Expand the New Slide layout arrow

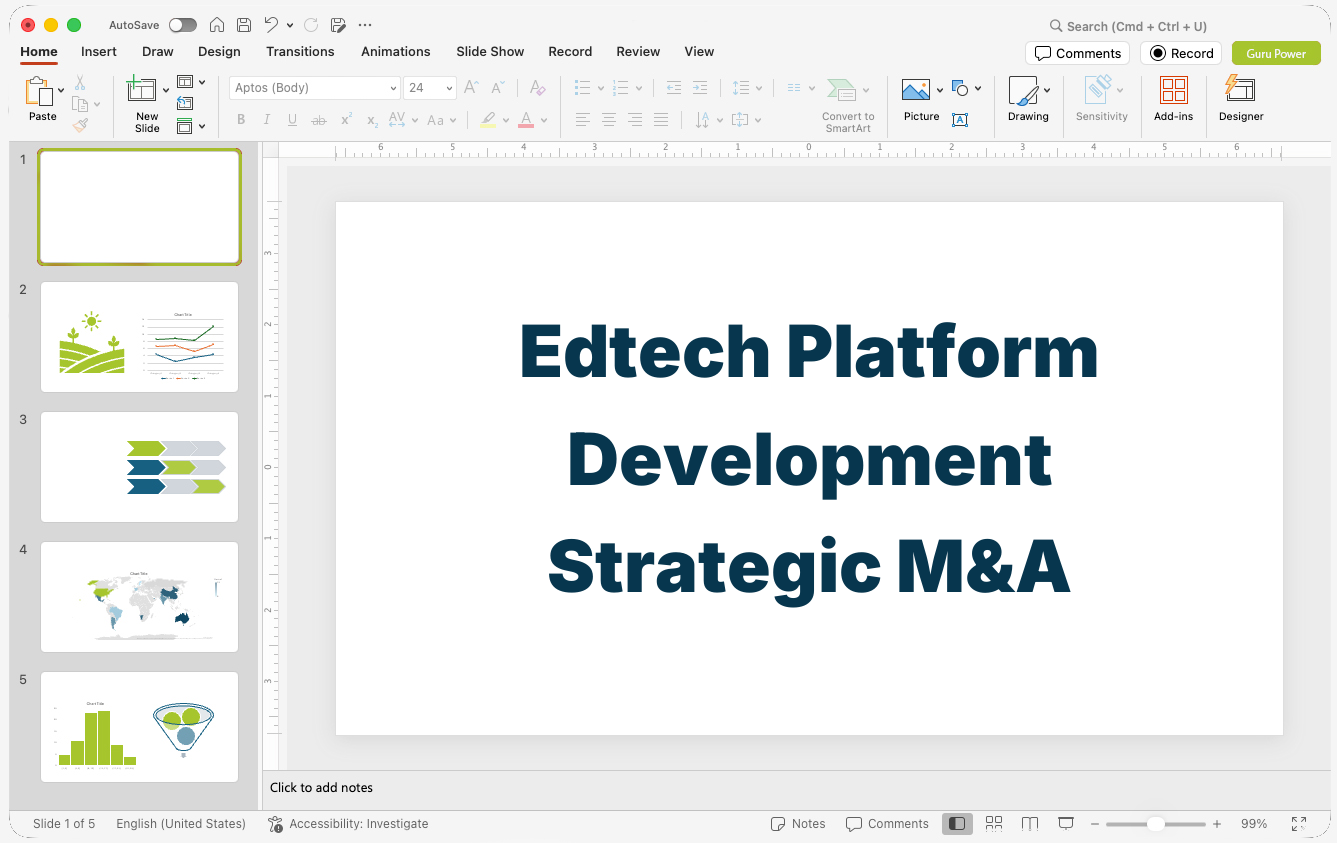(x=166, y=91)
